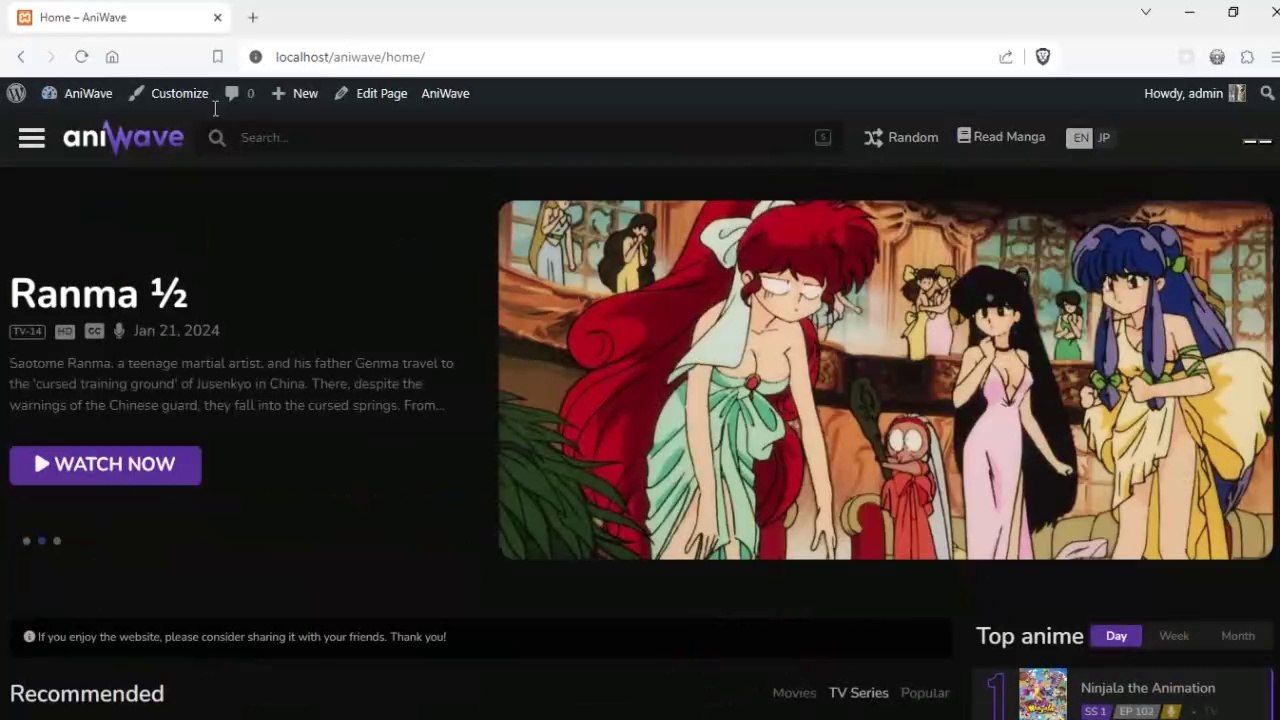Go to the third slider dot
Viewport: 1280px width, 720px height.
pos(57,541)
